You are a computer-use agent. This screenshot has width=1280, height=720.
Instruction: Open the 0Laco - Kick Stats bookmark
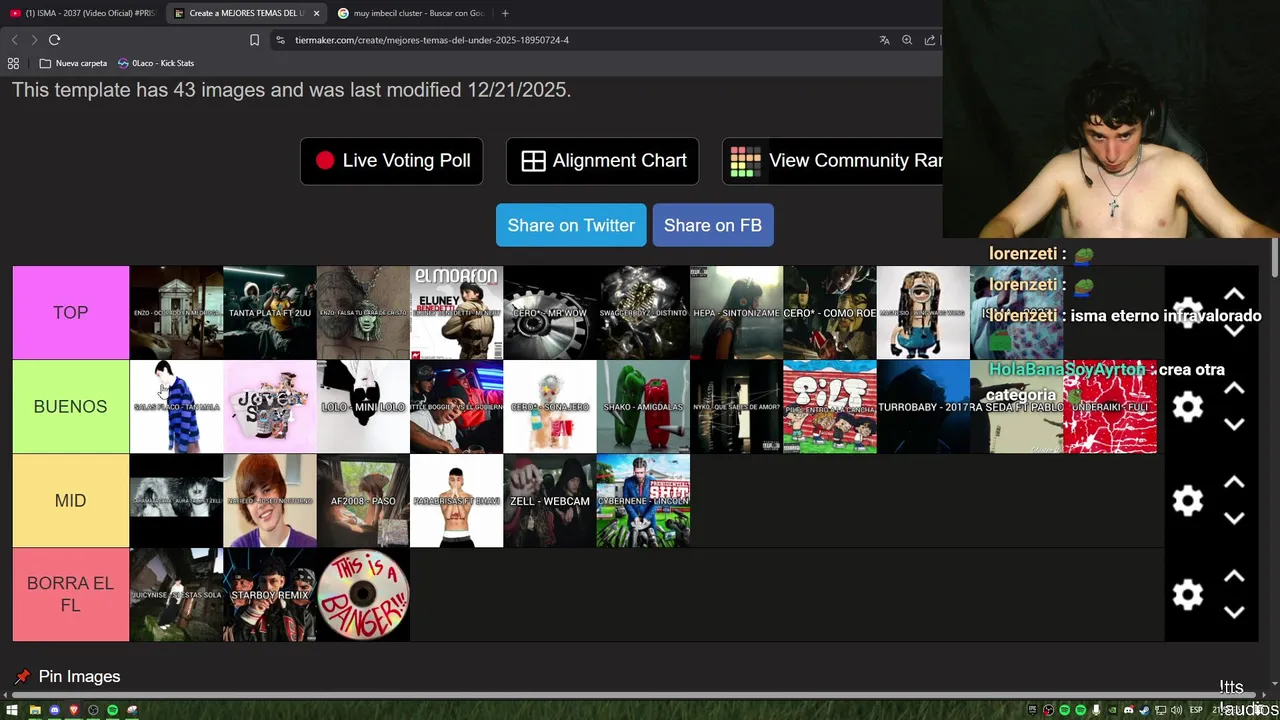(x=156, y=63)
